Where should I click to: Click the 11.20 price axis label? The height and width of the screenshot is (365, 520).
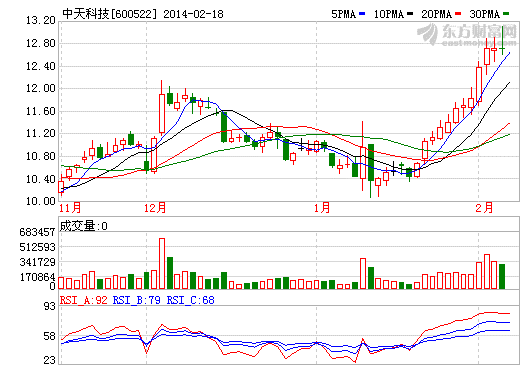coord(41,133)
